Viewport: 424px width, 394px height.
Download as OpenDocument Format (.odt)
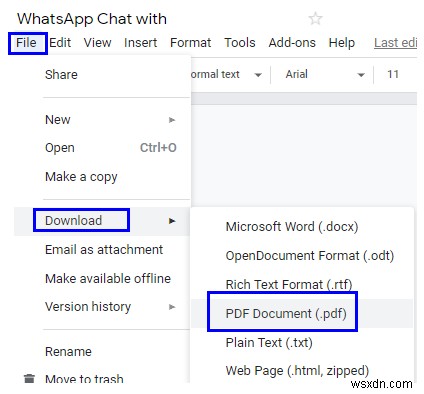(302, 256)
